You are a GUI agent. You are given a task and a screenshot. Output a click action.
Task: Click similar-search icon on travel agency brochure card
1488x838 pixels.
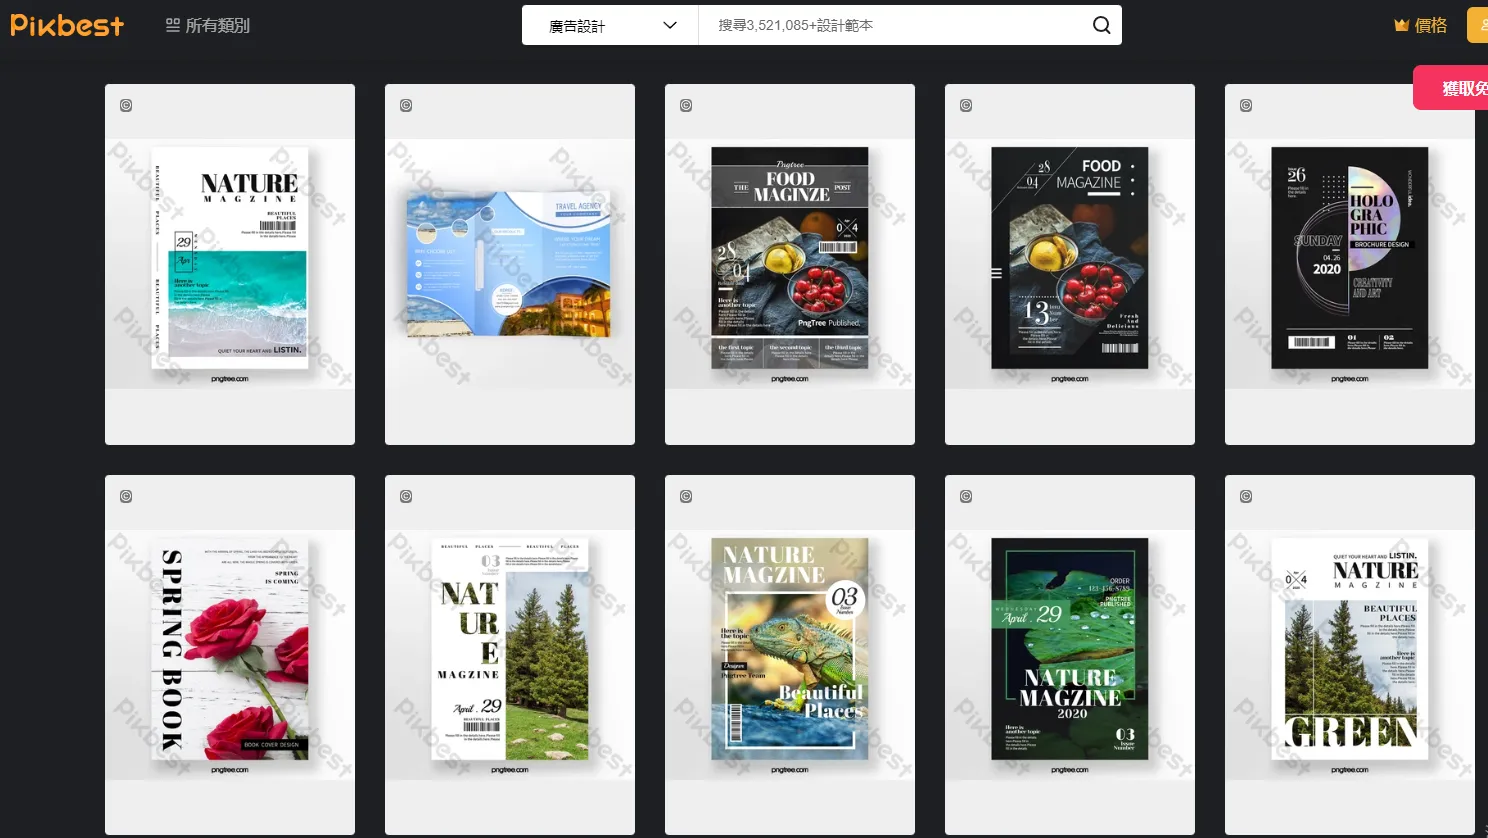pos(406,105)
